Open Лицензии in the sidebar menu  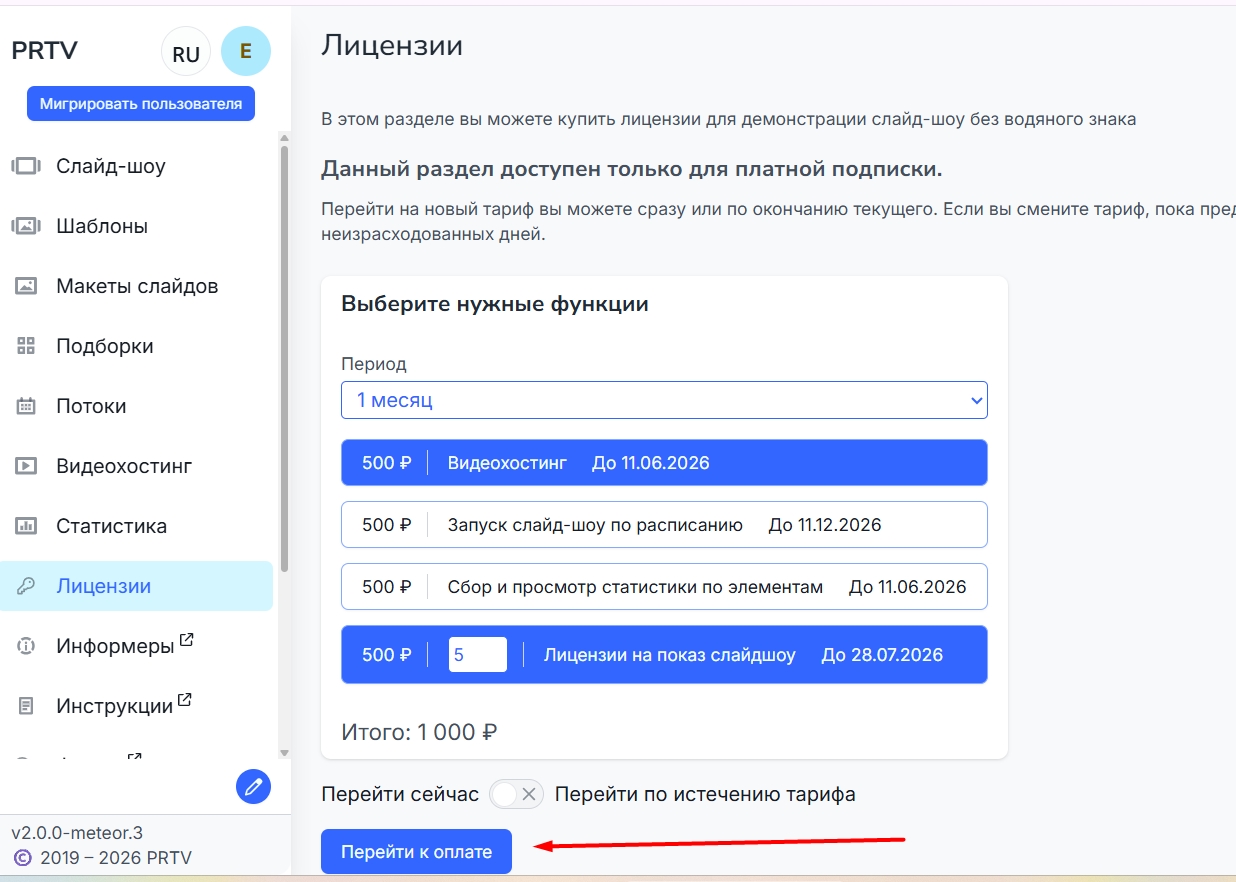[104, 586]
